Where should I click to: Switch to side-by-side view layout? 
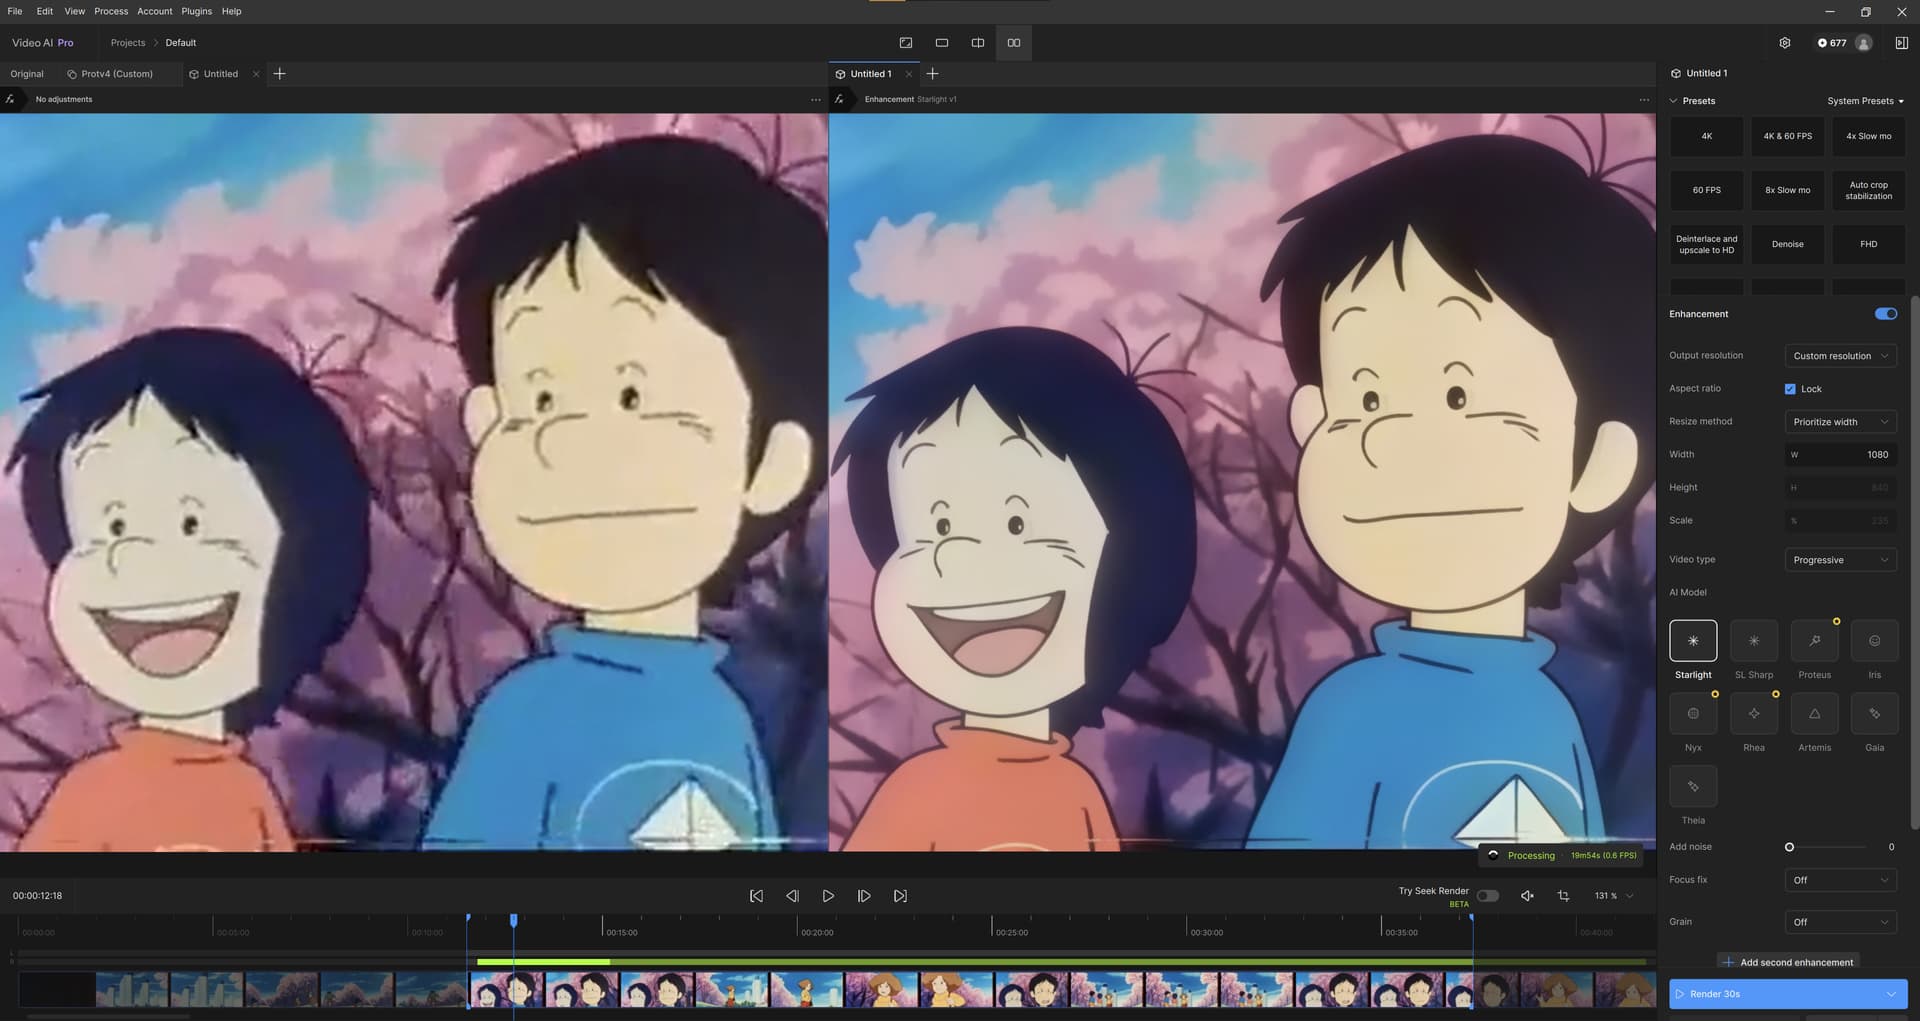pos(1013,43)
